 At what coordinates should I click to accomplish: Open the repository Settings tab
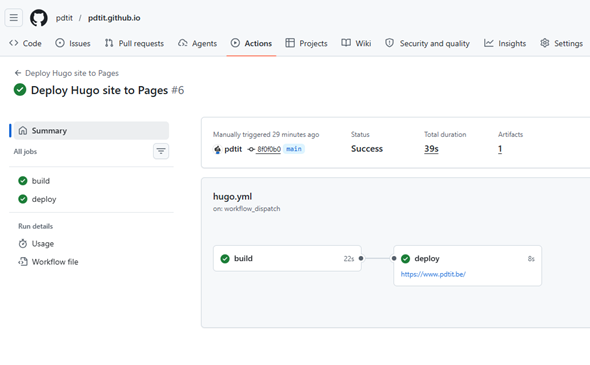pos(561,43)
